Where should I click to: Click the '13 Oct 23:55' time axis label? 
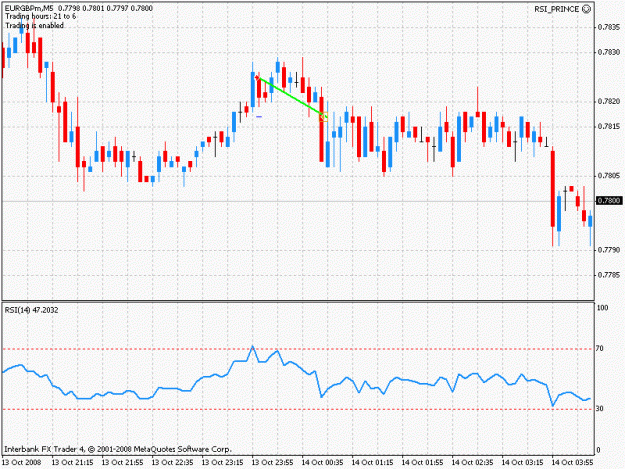tap(272, 463)
